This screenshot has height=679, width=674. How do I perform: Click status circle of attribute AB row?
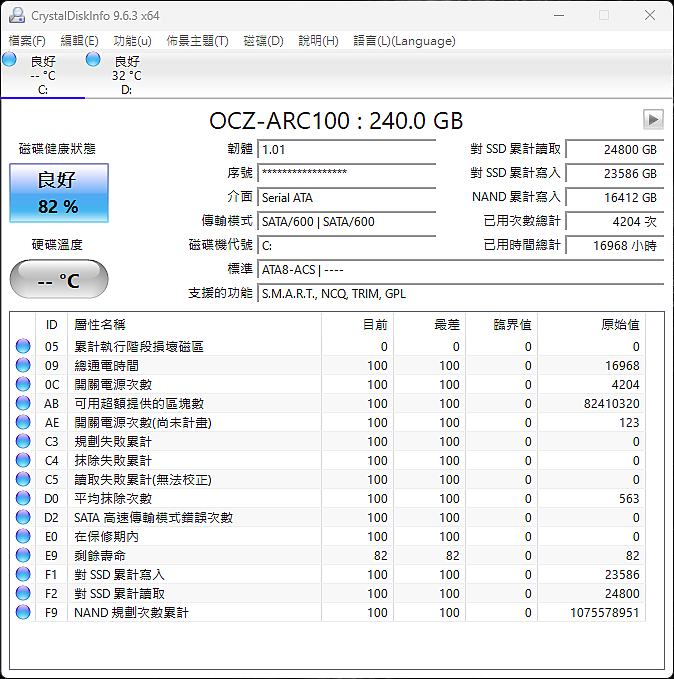tap(23, 404)
